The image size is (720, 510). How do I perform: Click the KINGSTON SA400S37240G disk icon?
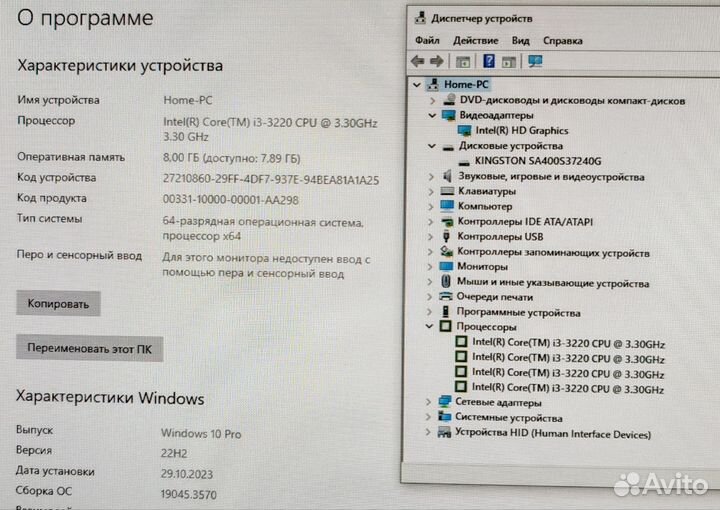(464, 162)
